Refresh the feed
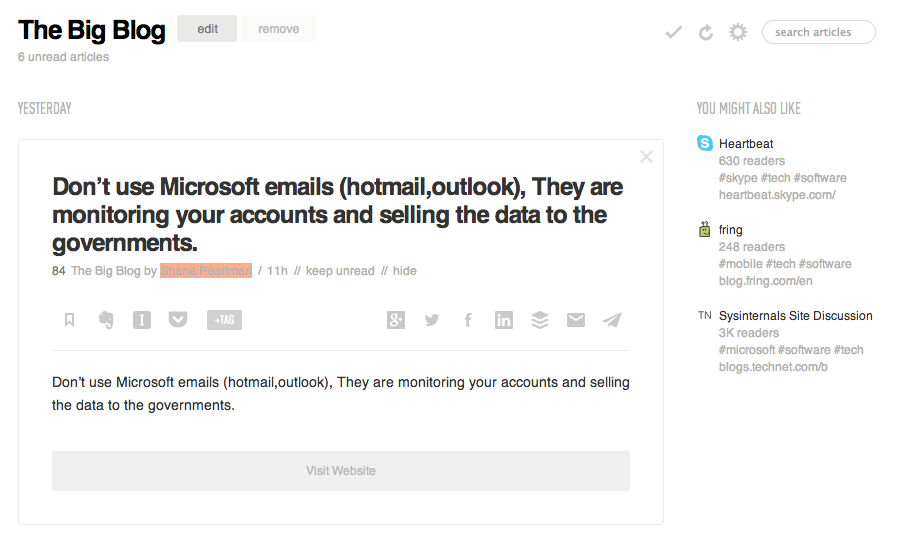The width and height of the screenshot is (901, 538). (706, 32)
